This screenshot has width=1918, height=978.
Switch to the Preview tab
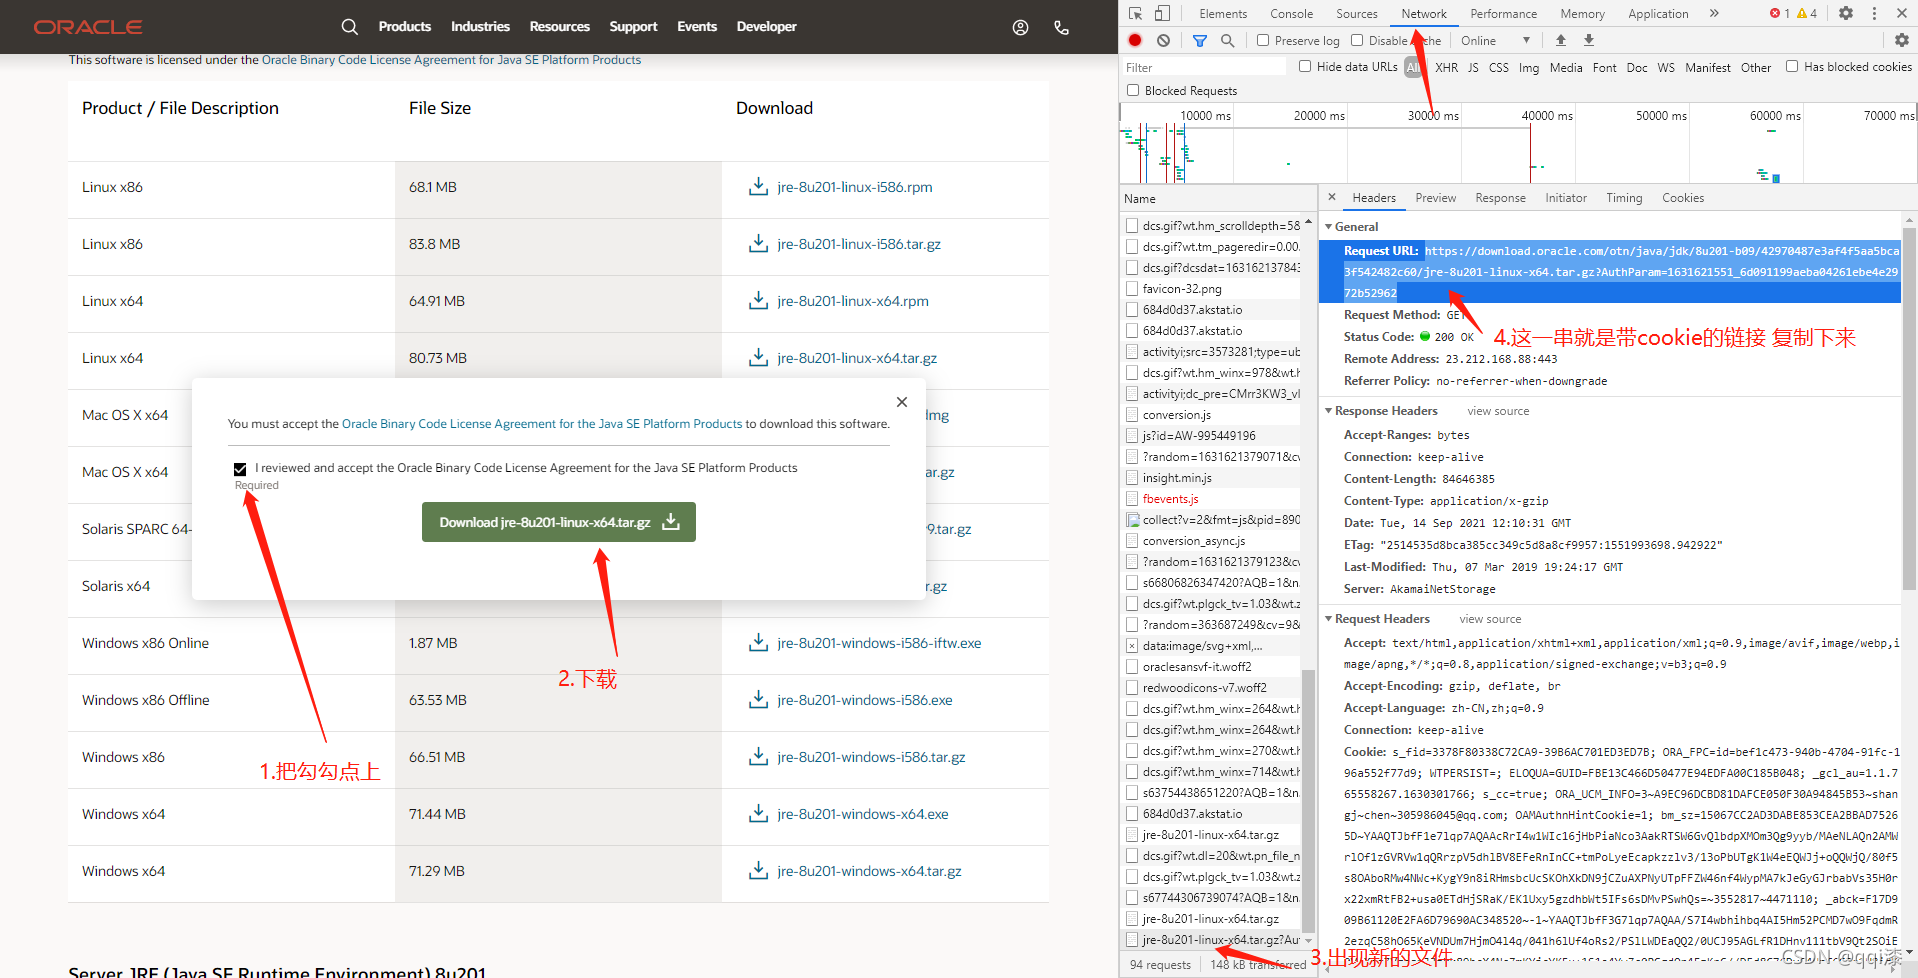tap(1436, 198)
